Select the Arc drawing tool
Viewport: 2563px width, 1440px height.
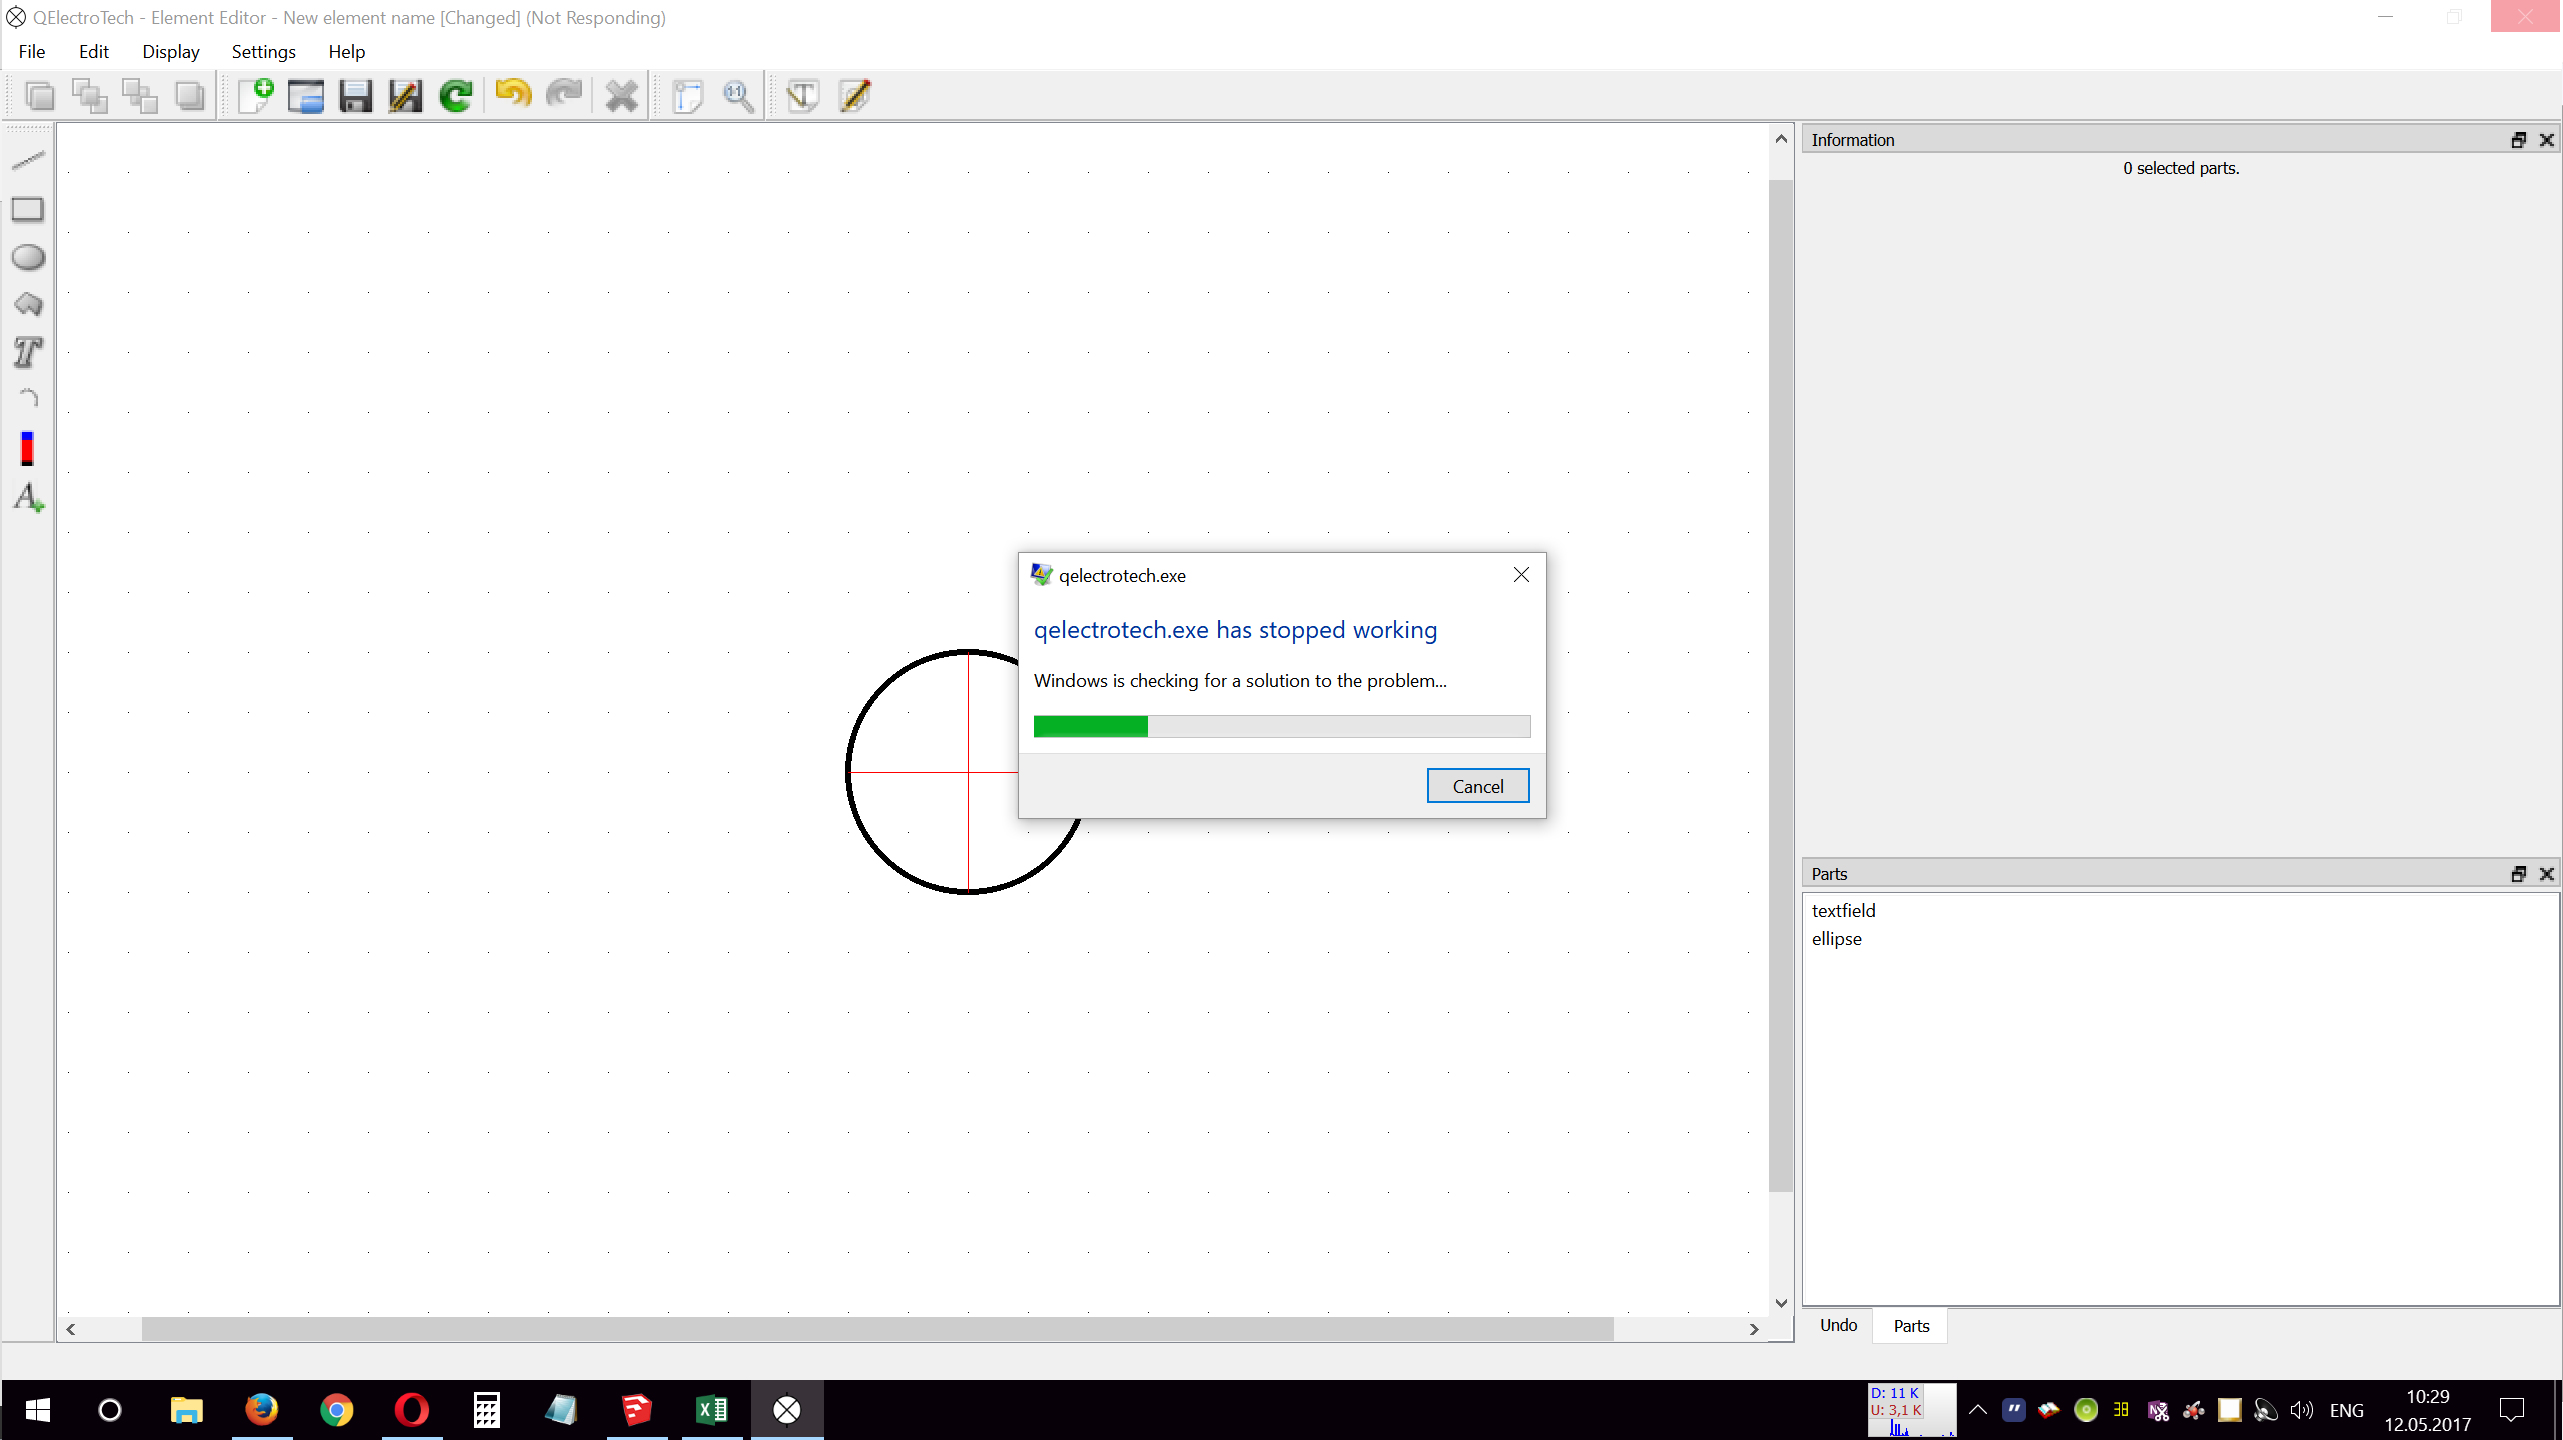(x=28, y=400)
